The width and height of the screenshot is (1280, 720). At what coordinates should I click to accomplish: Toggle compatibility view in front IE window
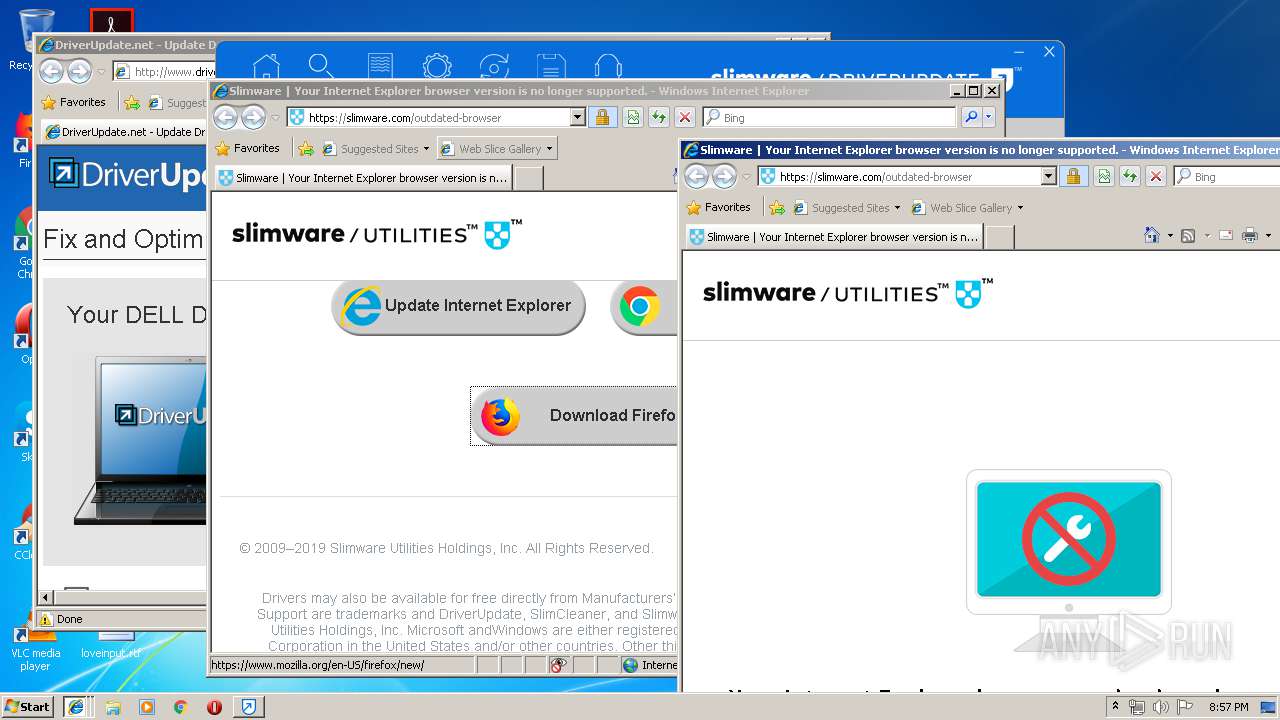1104,176
